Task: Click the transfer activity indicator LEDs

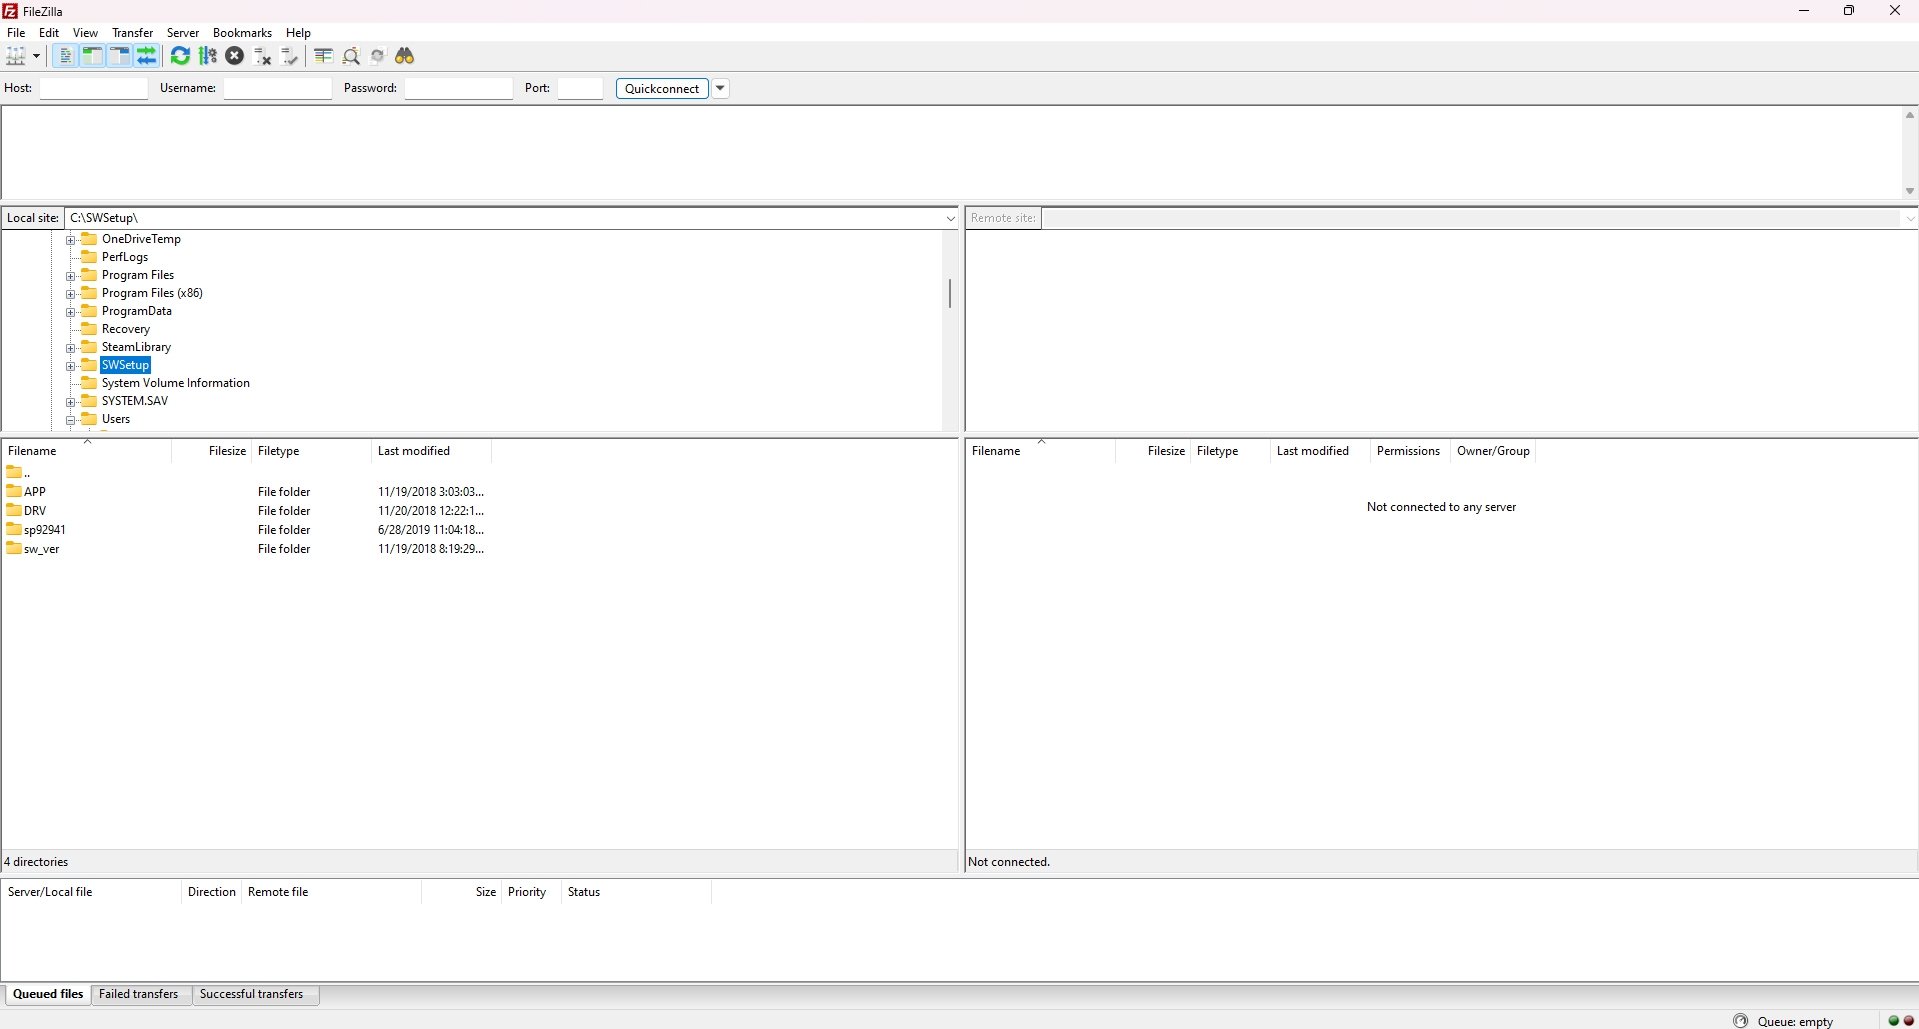Action: click(1901, 1021)
